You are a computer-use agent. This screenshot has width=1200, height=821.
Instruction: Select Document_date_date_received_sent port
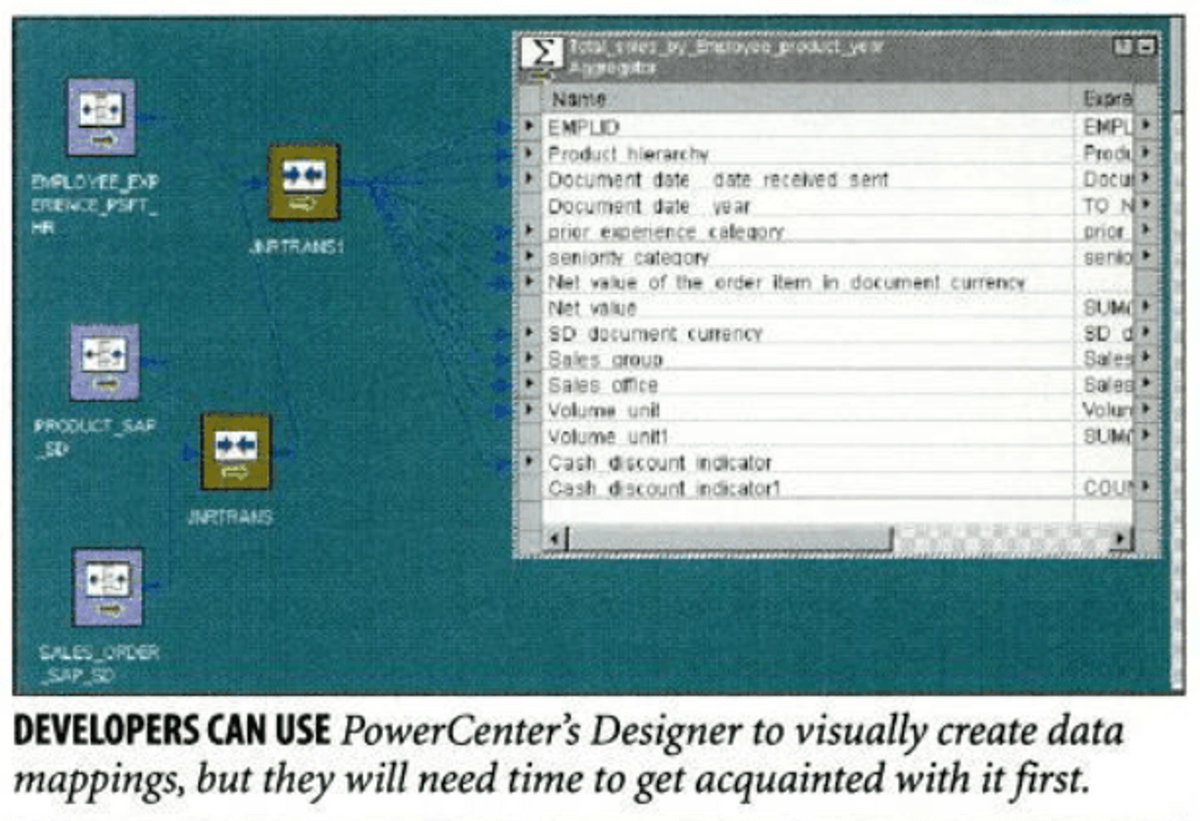(x=718, y=179)
